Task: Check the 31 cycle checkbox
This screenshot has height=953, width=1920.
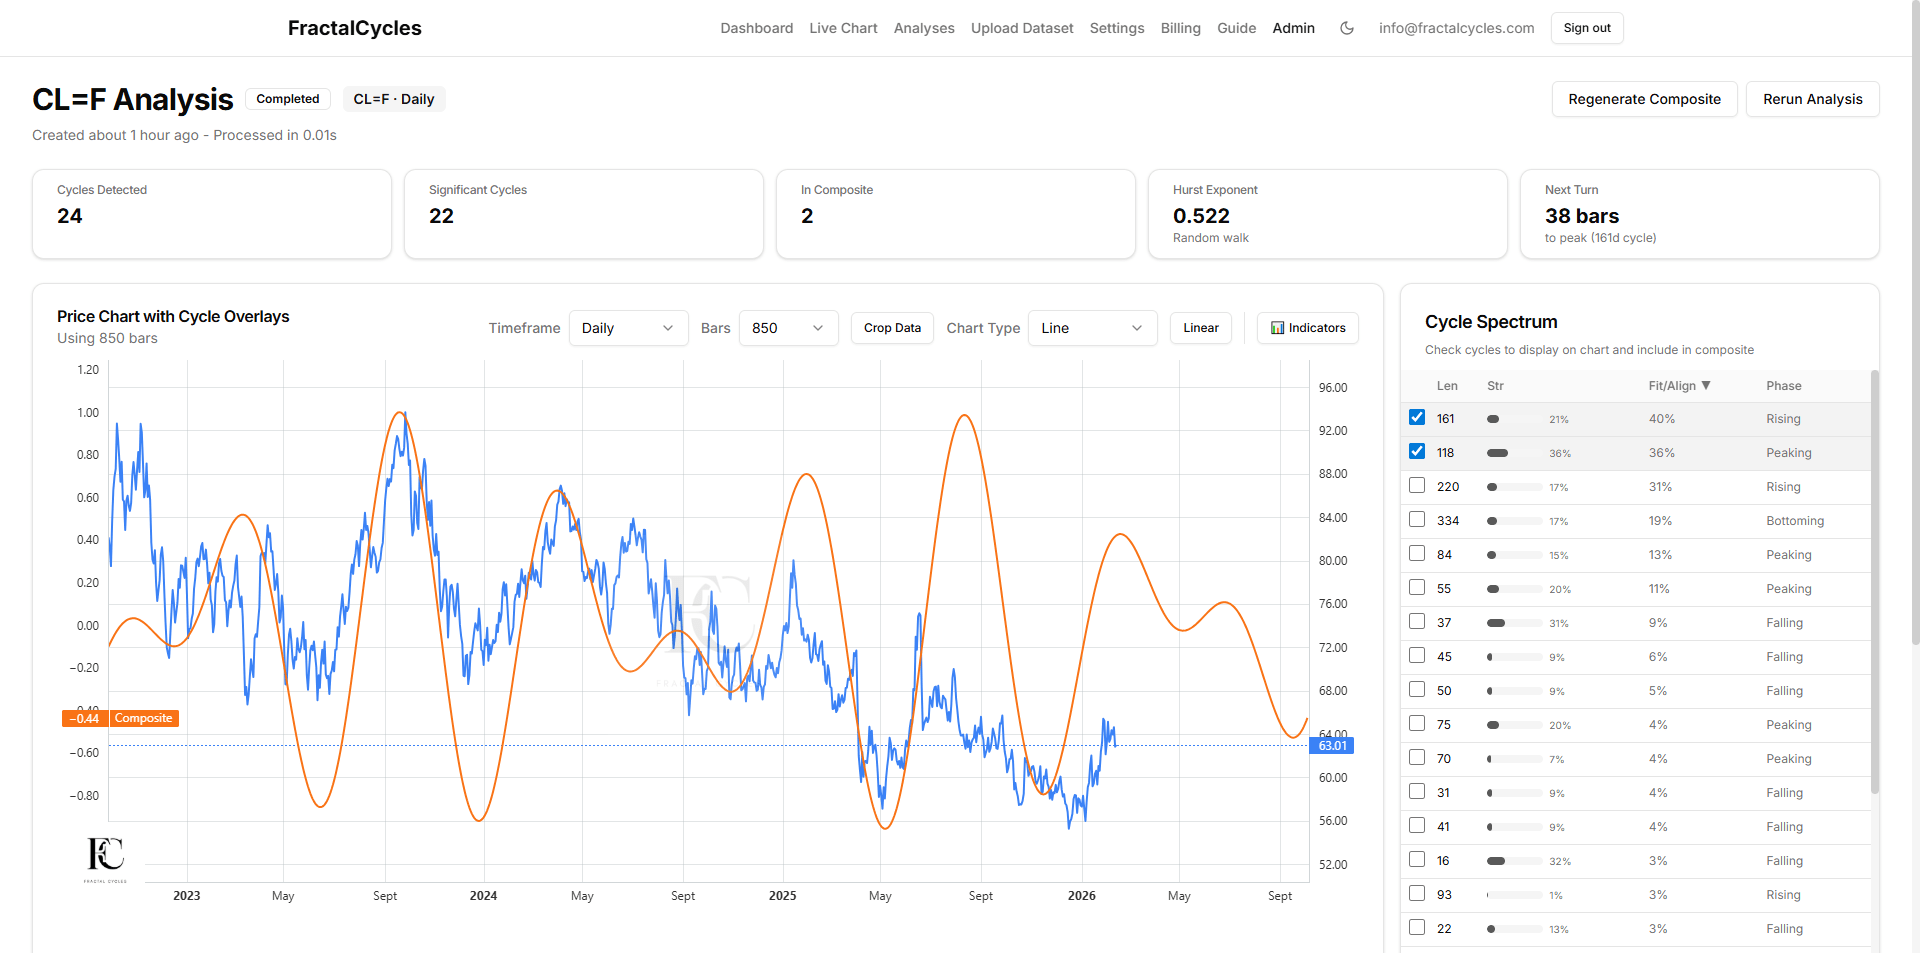Action: pos(1417,792)
